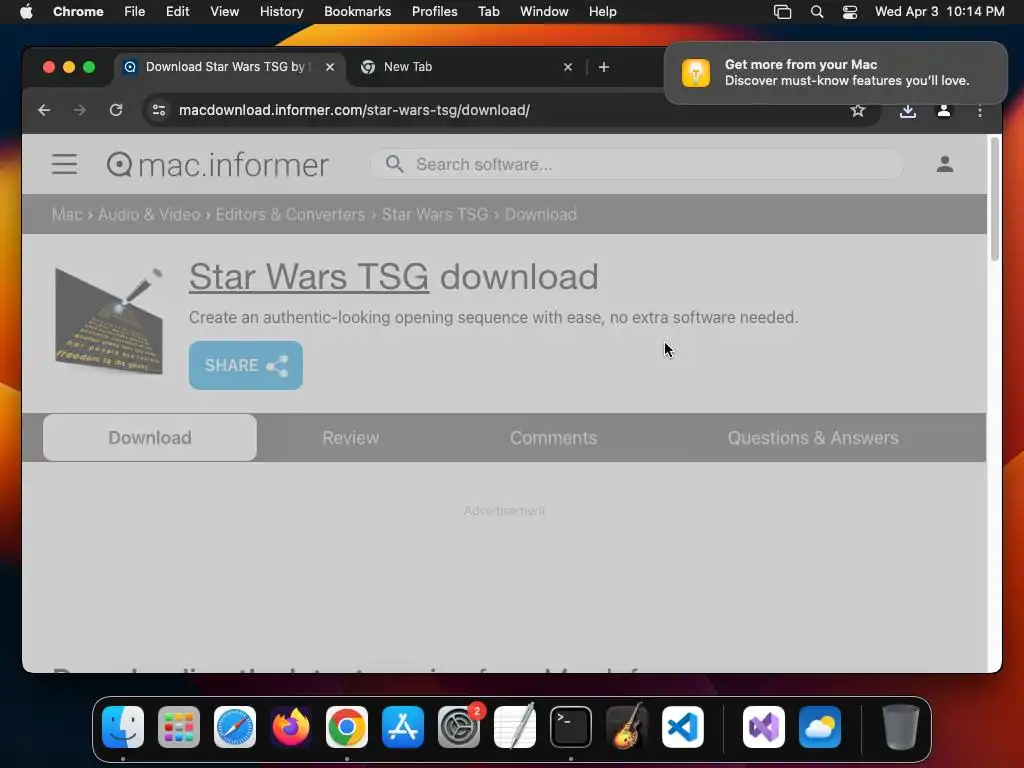1024x768 pixels.
Task: Open Finder from the Dock
Action: pos(123,727)
